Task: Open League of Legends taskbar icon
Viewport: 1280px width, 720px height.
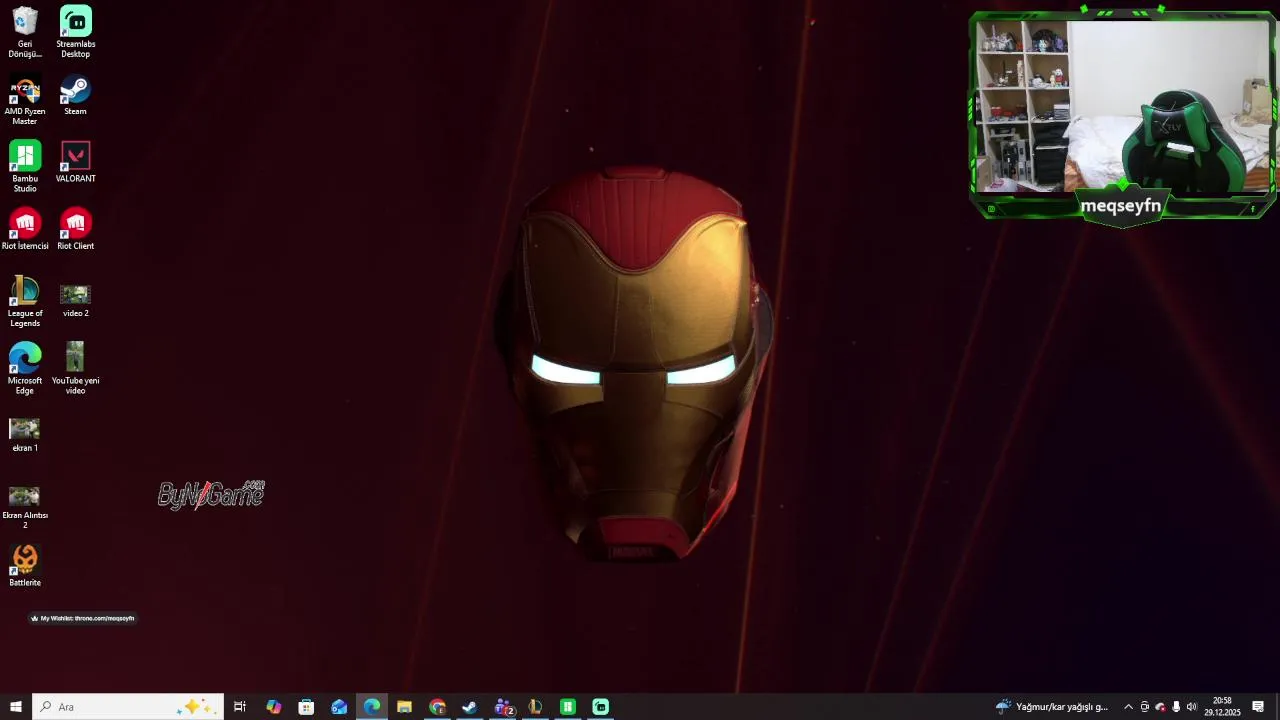Action: pos(535,707)
